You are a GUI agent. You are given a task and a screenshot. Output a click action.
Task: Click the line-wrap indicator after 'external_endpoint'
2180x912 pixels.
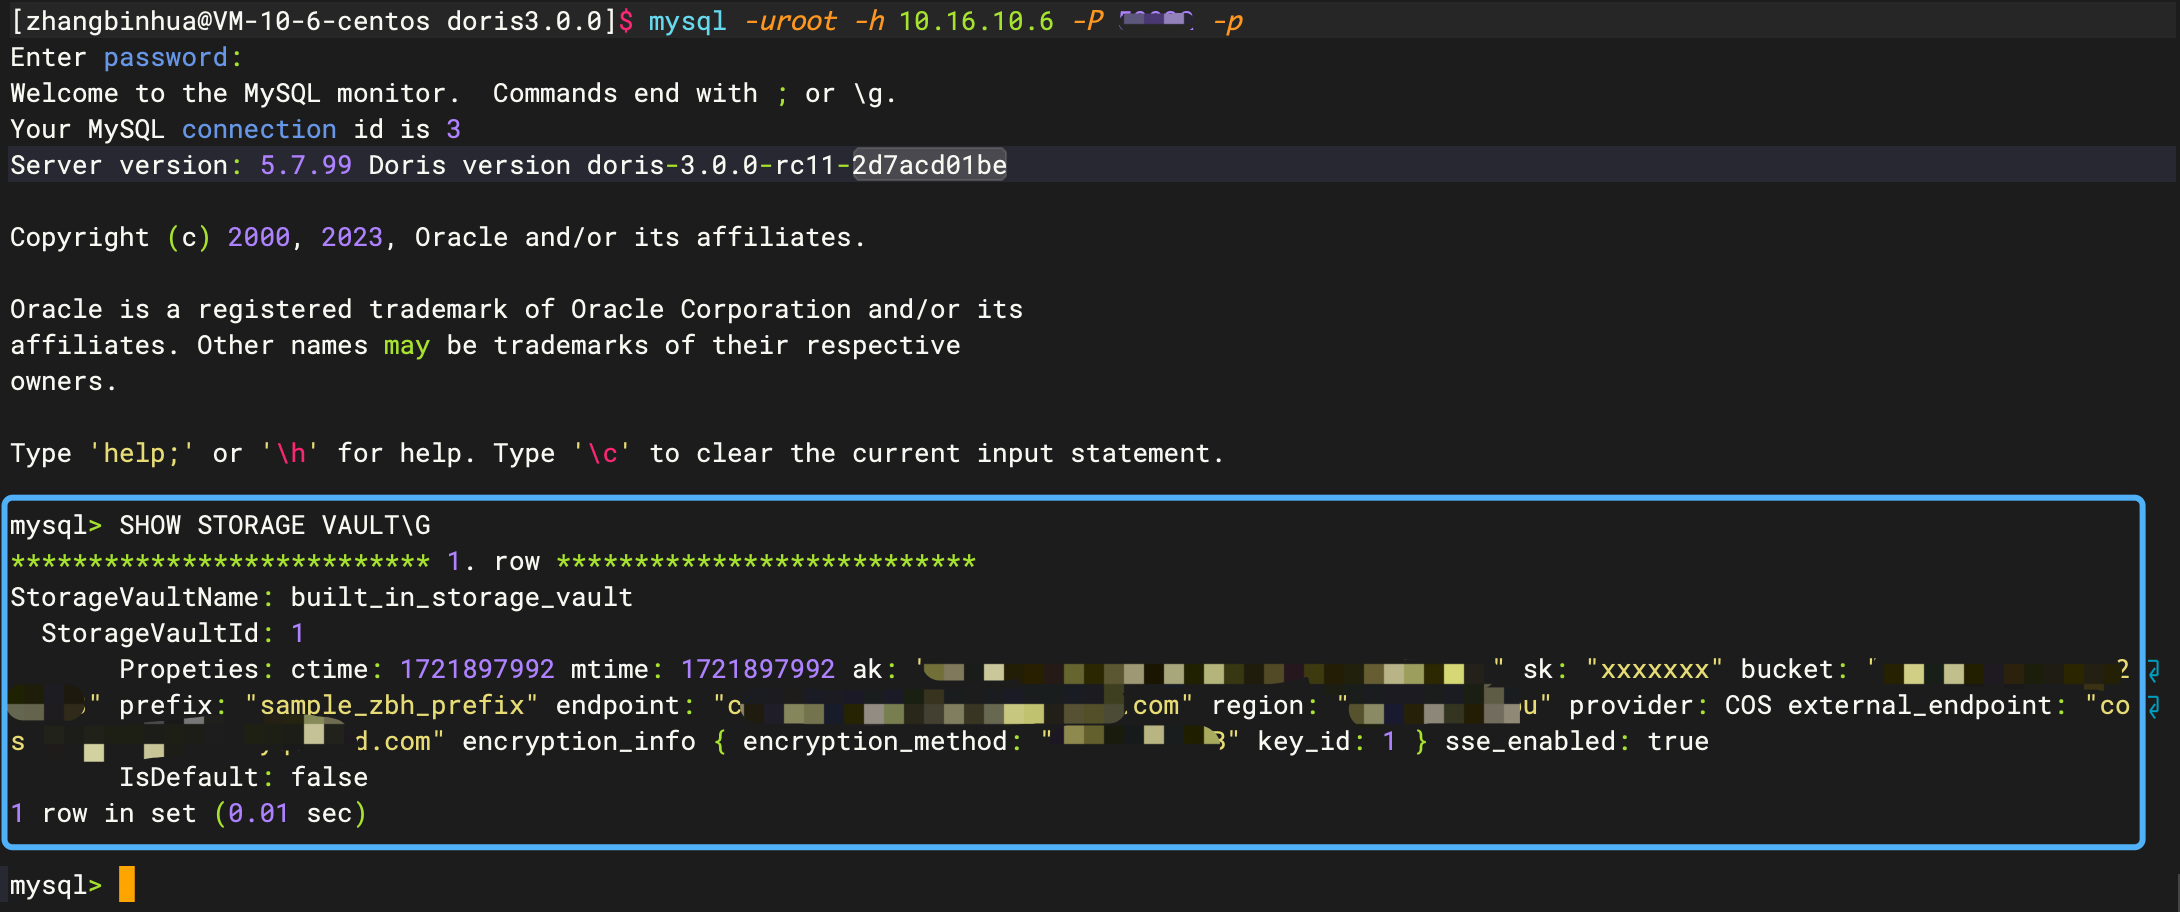(x=2154, y=706)
